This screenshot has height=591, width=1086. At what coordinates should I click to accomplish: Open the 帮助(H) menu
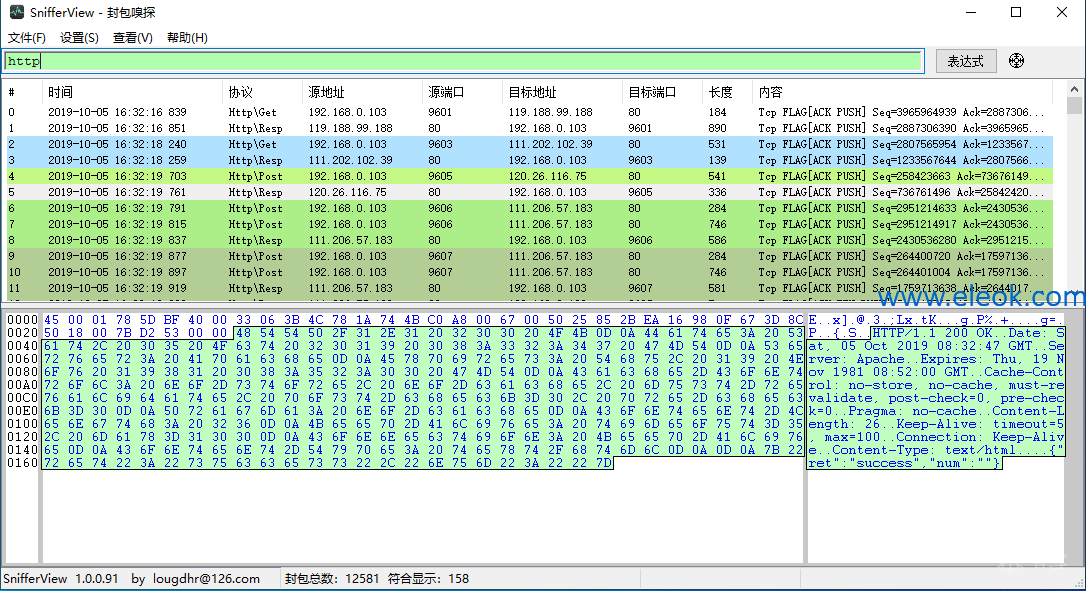(x=187, y=37)
